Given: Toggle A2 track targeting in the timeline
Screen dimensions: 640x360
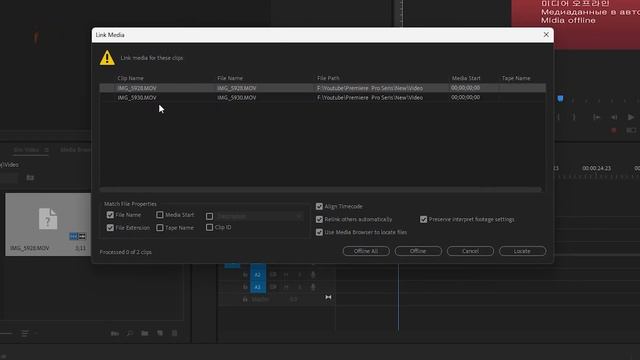Looking at the screenshot, I should 258,275.
